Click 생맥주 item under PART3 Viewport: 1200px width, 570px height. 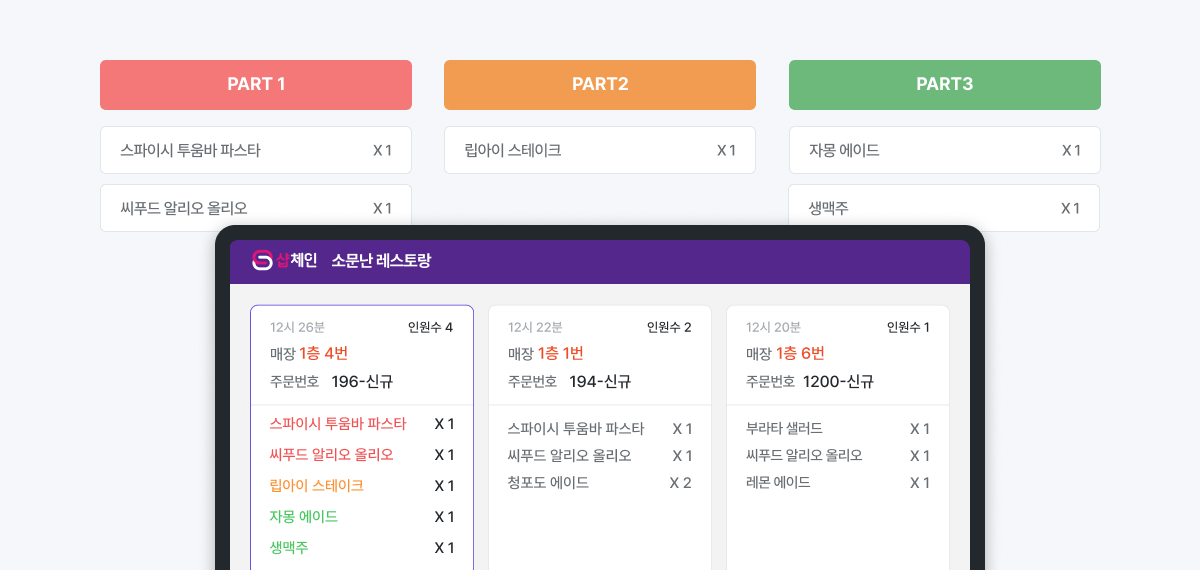point(944,208)
